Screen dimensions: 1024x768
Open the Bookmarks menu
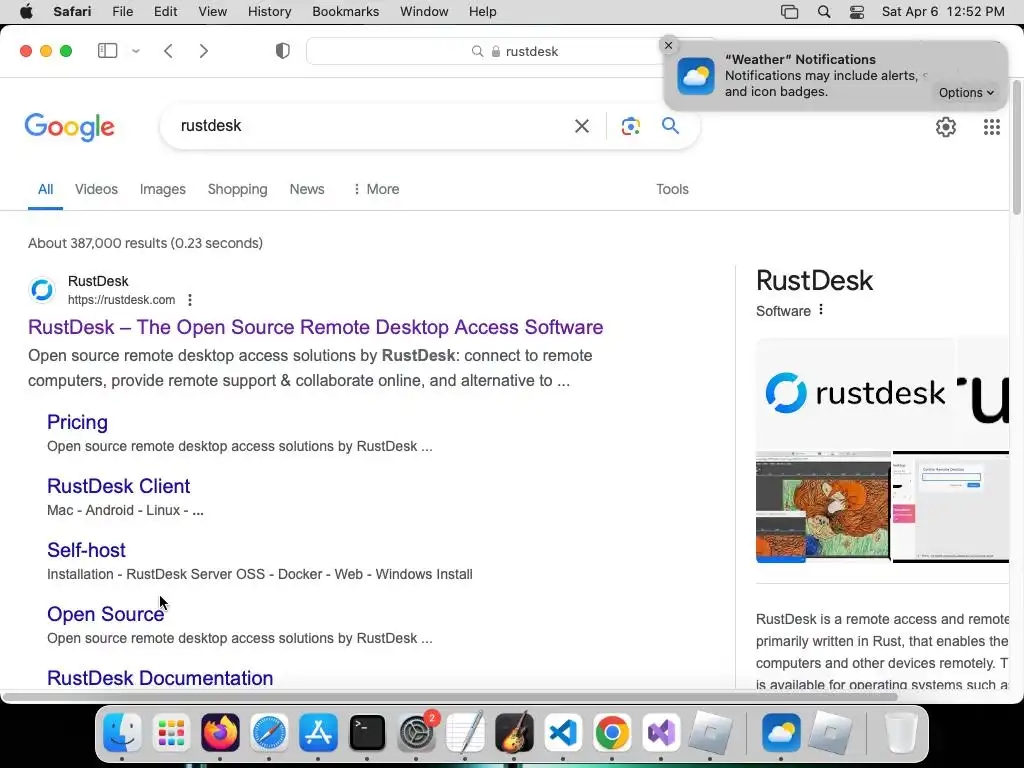click(345, 12)
